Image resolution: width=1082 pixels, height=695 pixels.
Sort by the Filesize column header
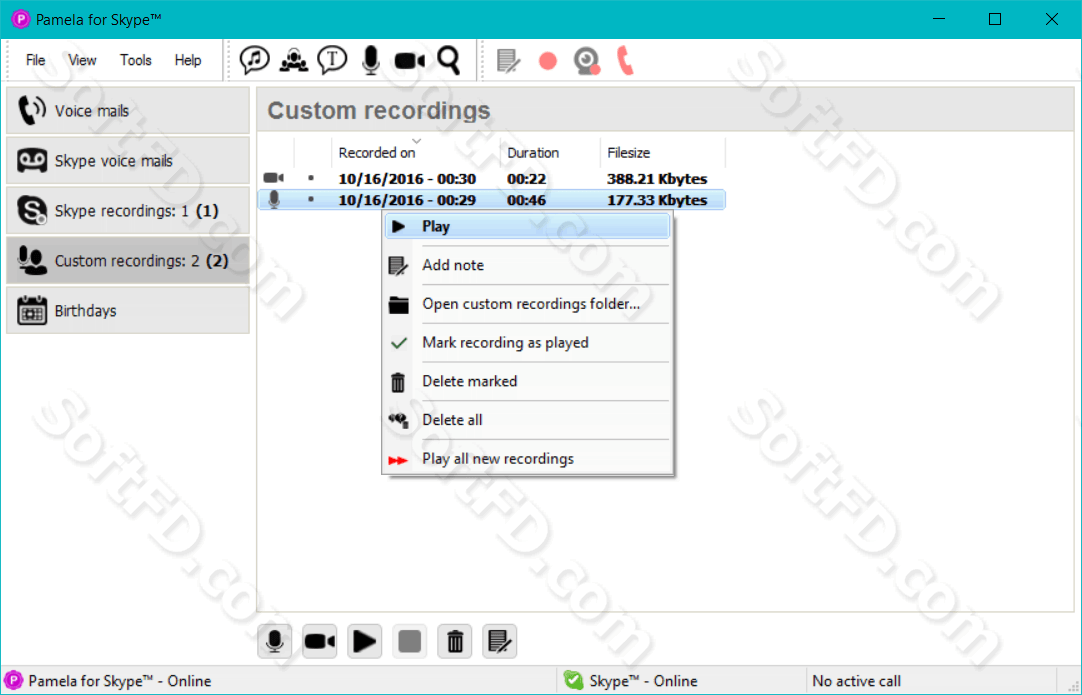(662, 153)
